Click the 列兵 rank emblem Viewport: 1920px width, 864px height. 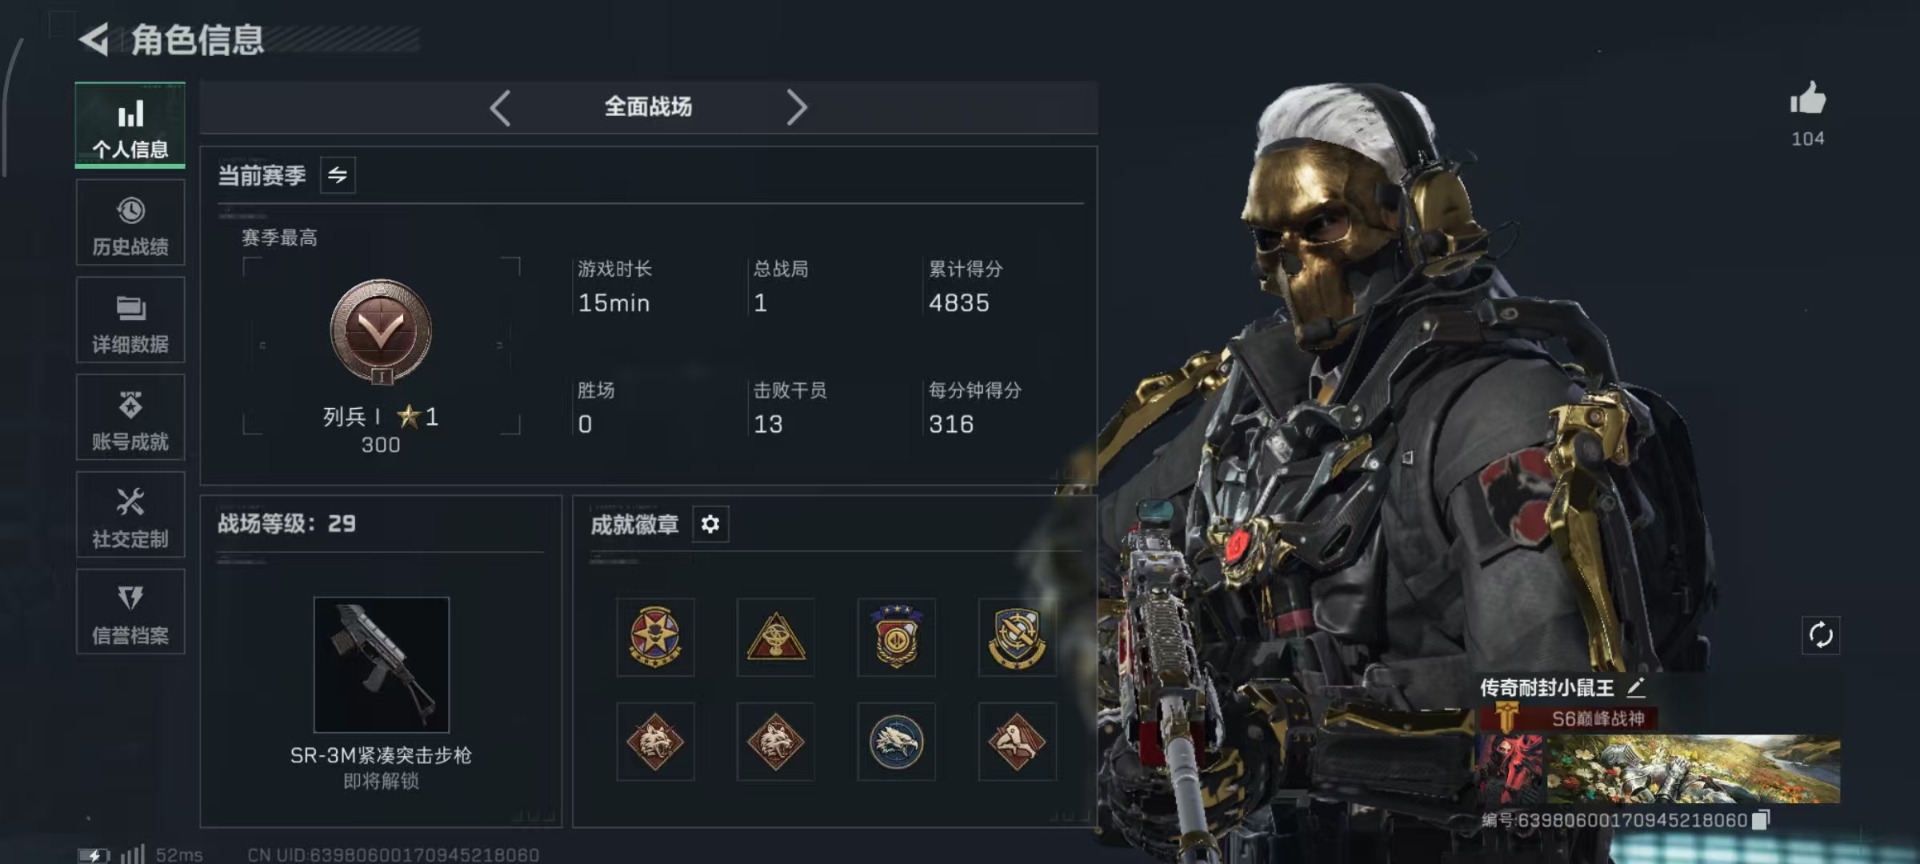(x=381, y=332)
